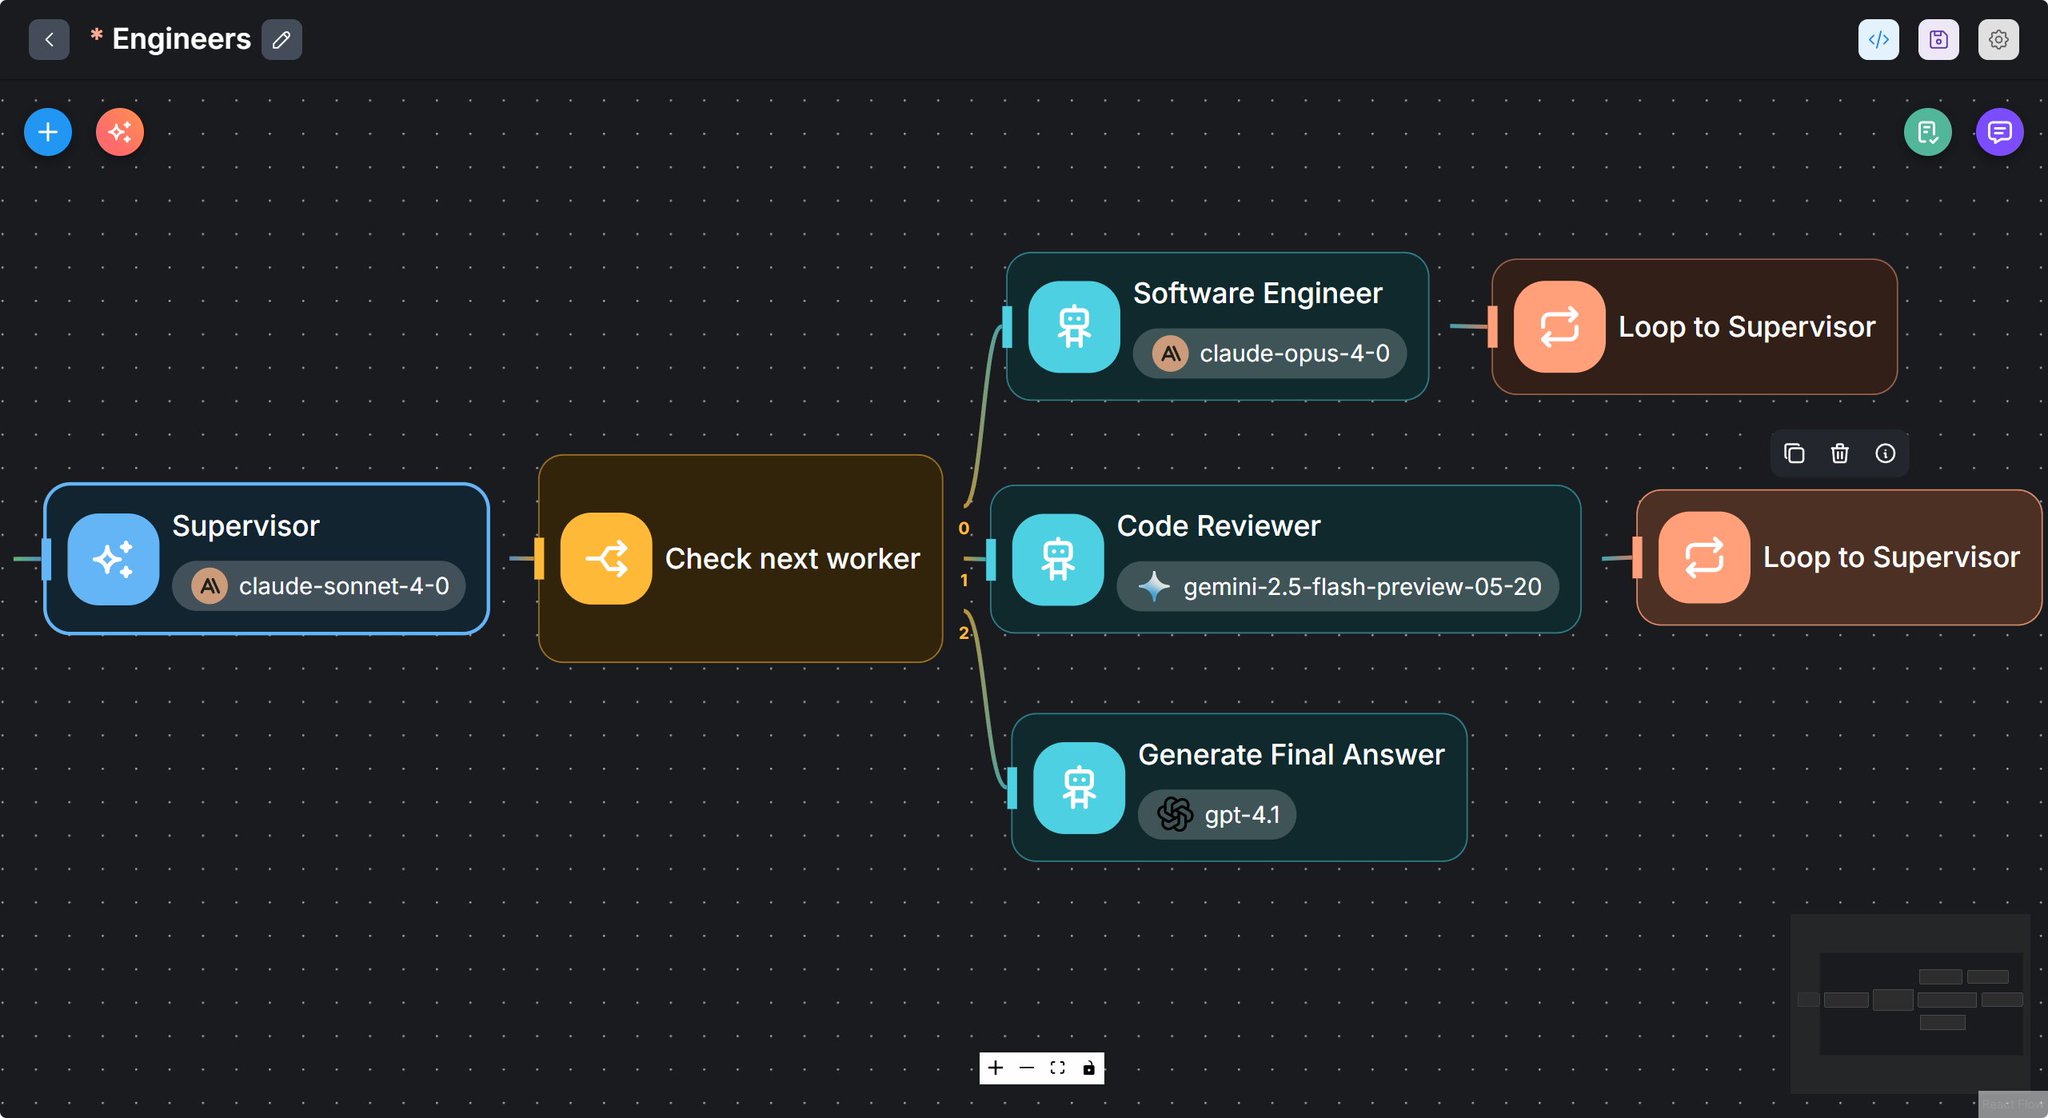Click loop icon beside Code Reviewer
2048x1118 pixels.
[x=1704, y=557]
